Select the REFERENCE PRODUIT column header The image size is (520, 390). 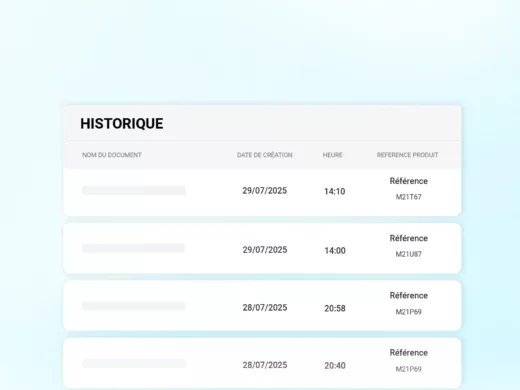click(407, 155)
